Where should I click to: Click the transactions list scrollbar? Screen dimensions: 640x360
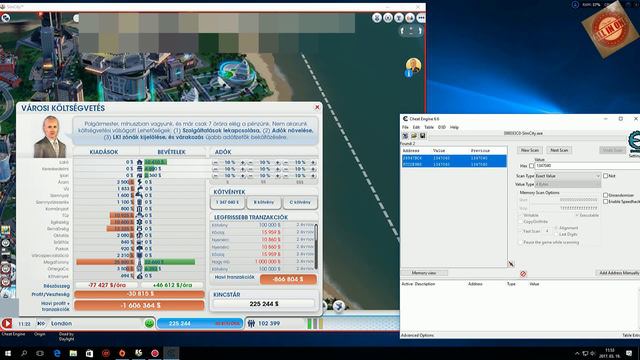(x=316, y=246)
